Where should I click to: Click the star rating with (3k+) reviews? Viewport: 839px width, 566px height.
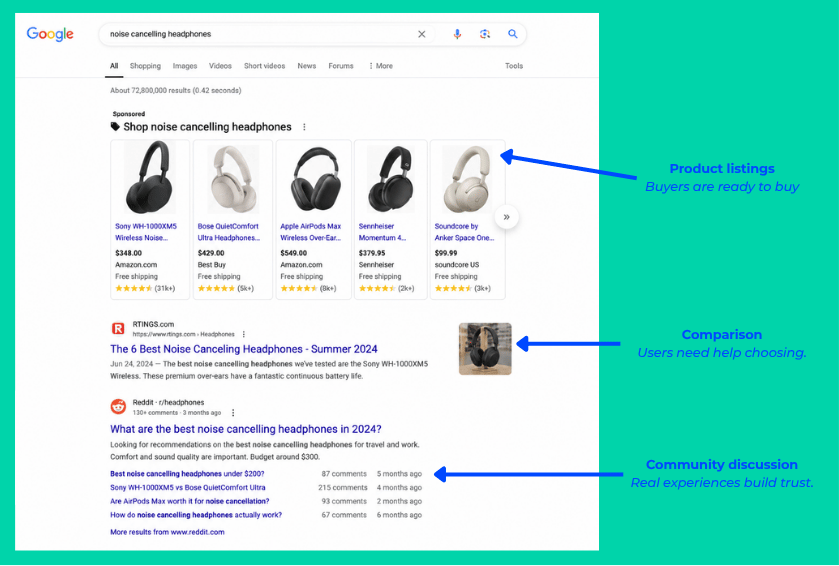pyautogui.click(x=462, y=288)
